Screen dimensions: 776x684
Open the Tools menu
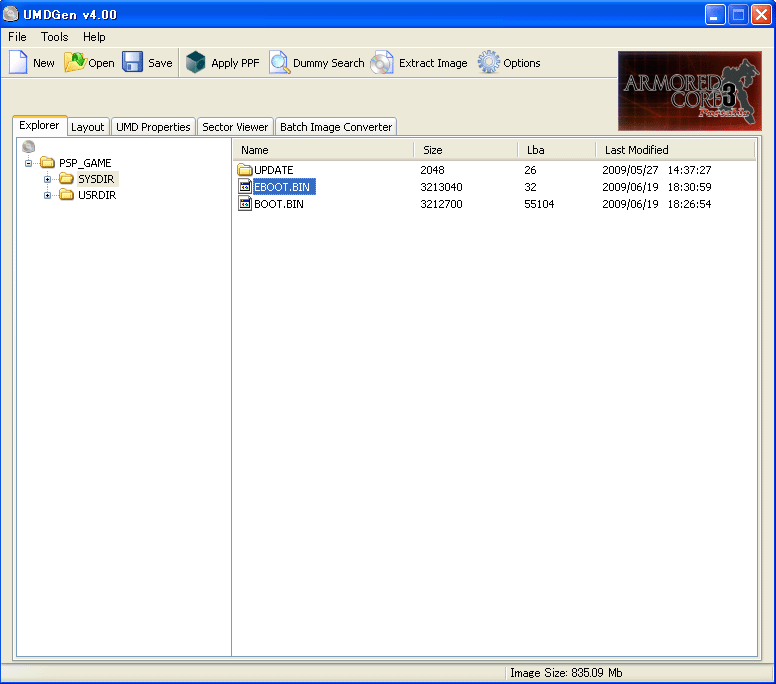54,37
